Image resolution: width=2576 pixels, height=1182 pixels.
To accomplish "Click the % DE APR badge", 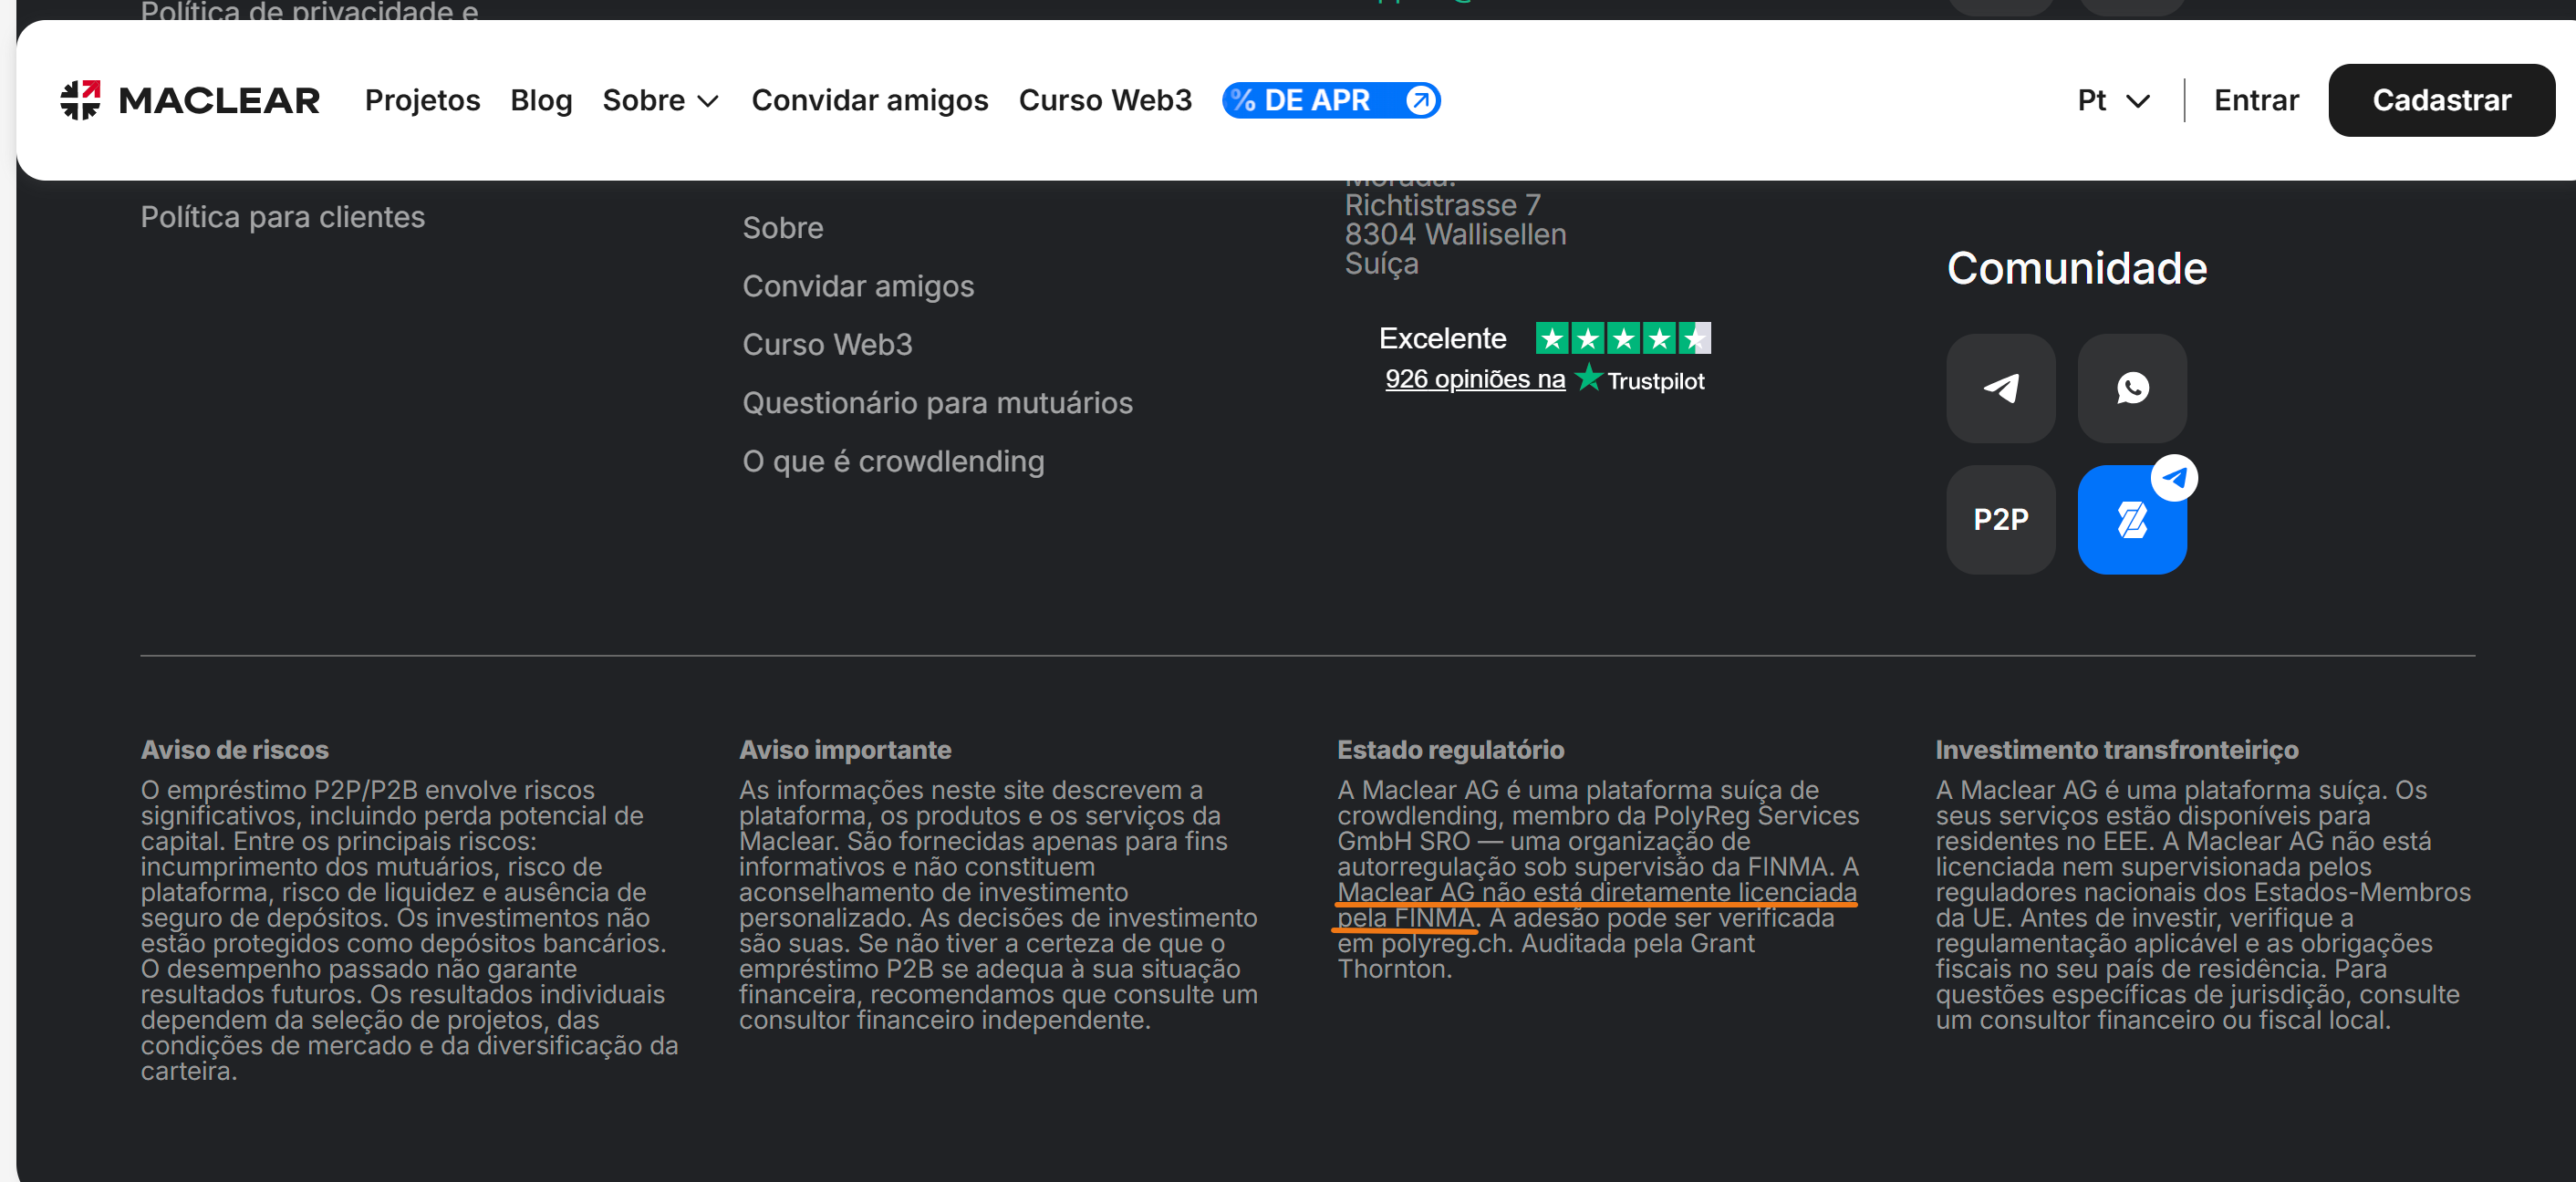I will [1330, 100].
